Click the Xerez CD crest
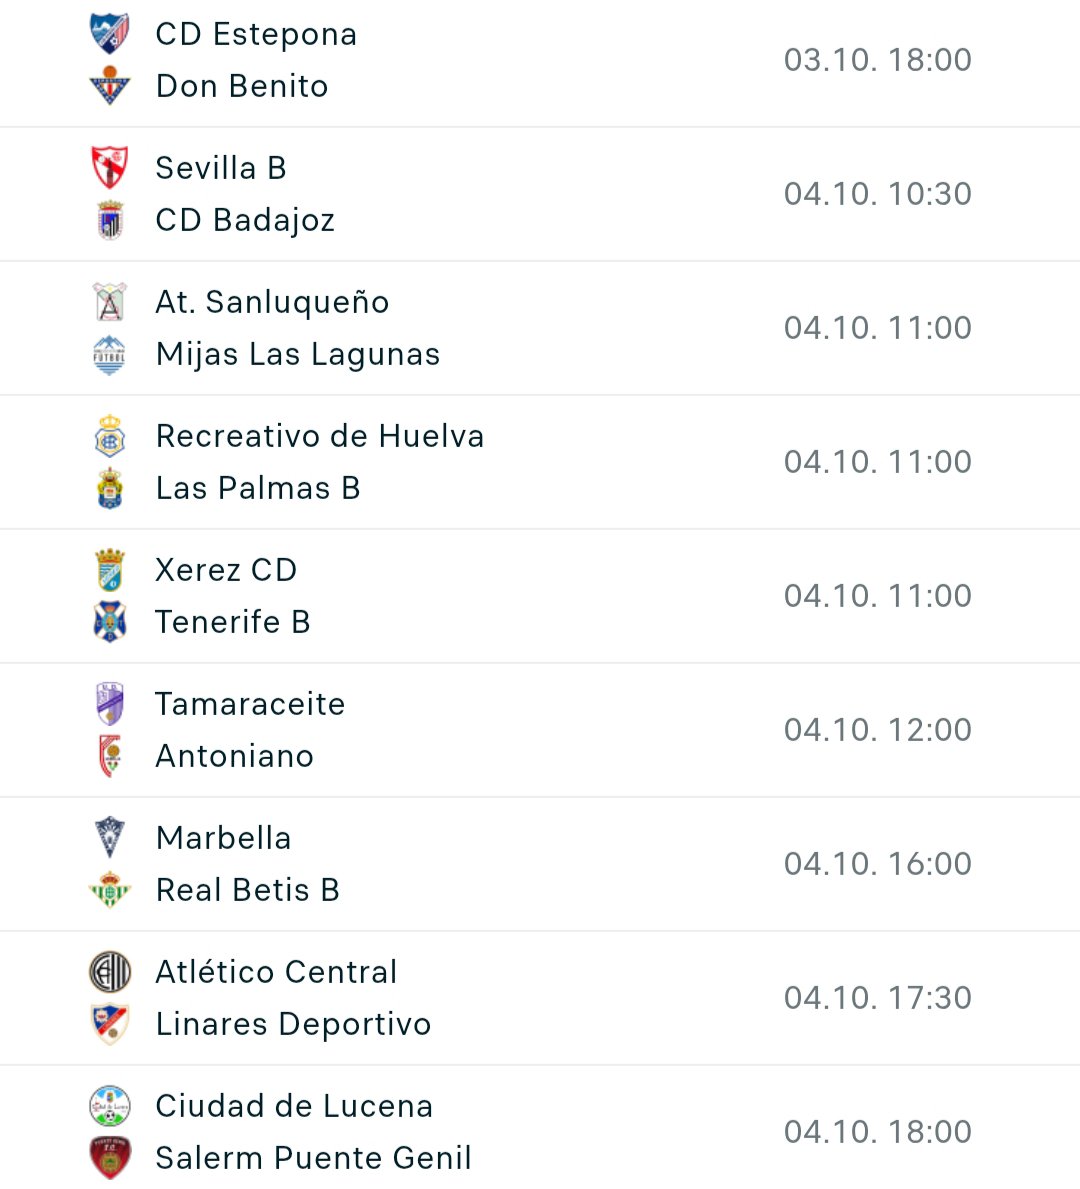1080x1189 pixels. pyautogui.click(x=110, y=569)
